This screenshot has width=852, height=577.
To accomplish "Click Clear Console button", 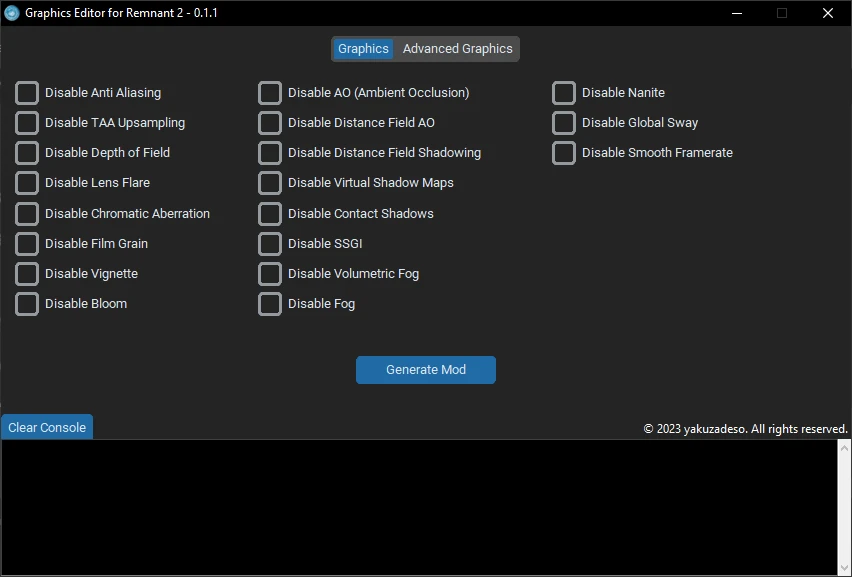I will (47, 428).
